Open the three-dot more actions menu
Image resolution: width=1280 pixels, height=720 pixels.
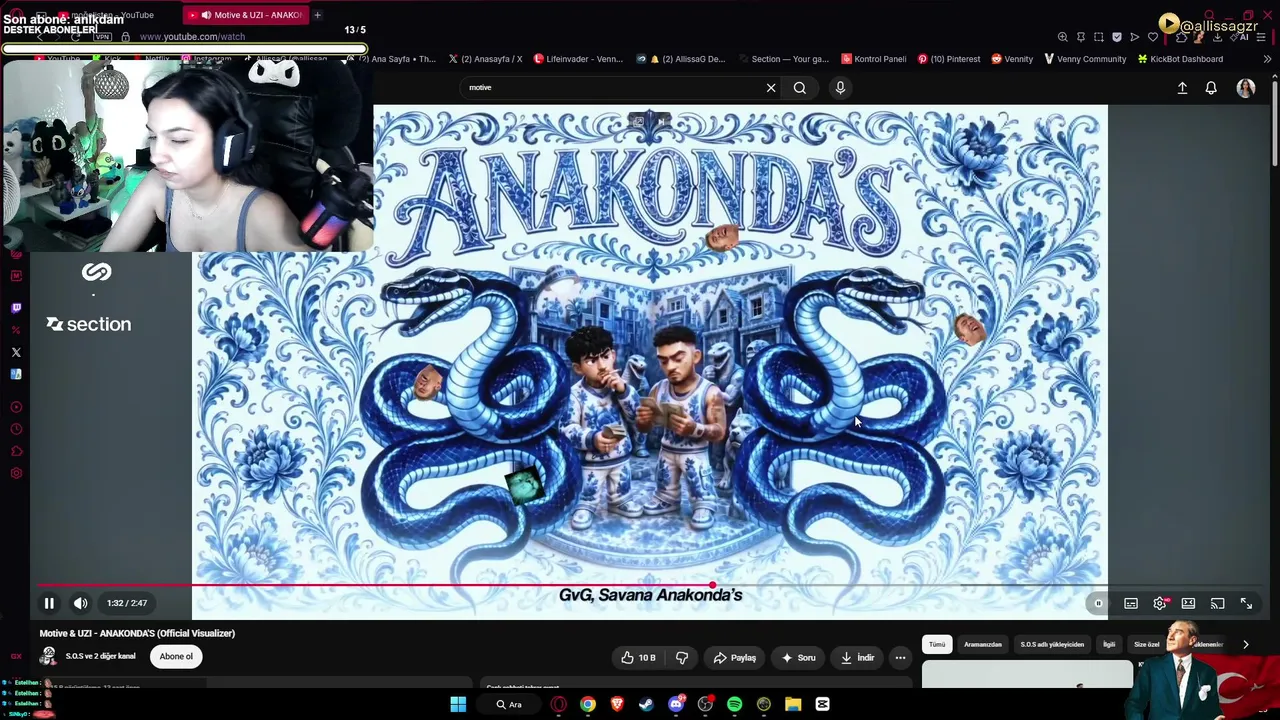(900, 657)
